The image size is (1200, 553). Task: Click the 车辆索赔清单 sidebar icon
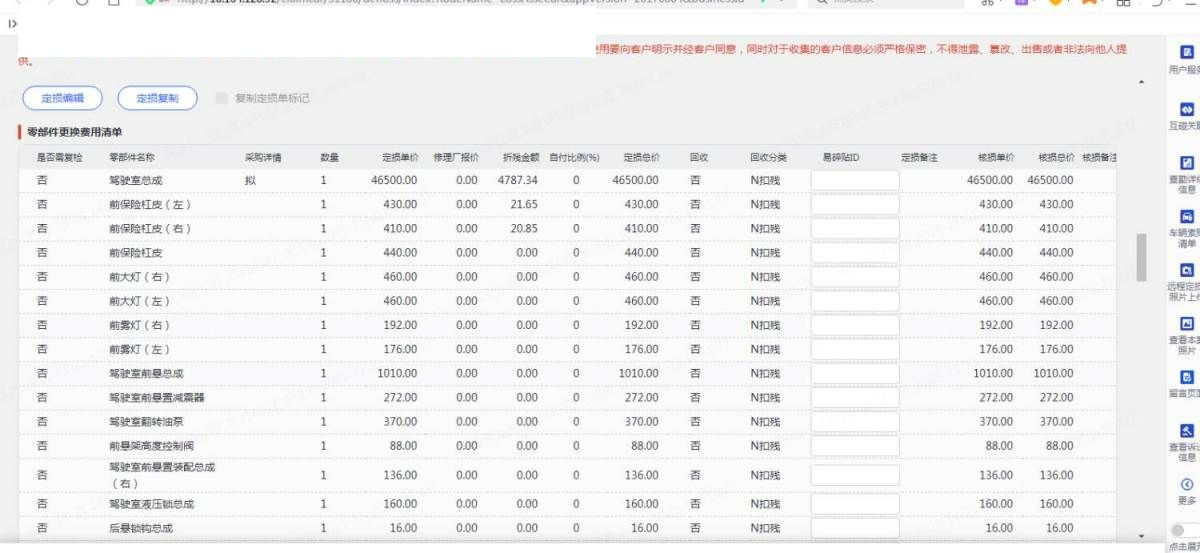coord(1187,216)
